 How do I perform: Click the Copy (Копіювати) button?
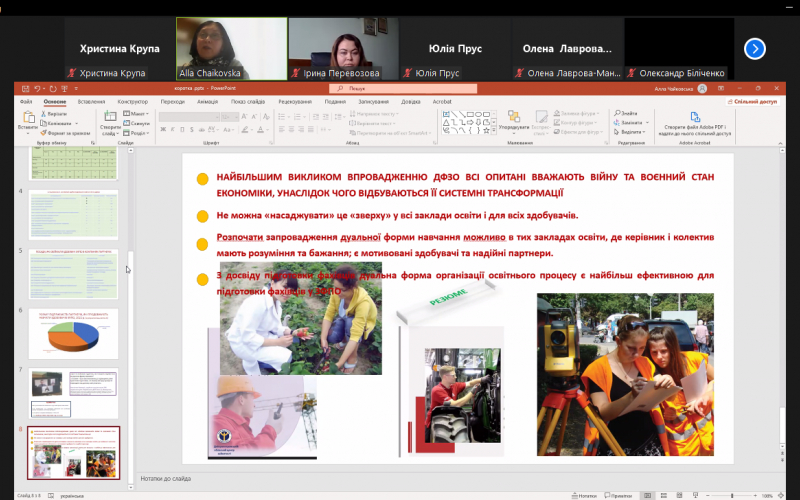[x=56, y=123]
